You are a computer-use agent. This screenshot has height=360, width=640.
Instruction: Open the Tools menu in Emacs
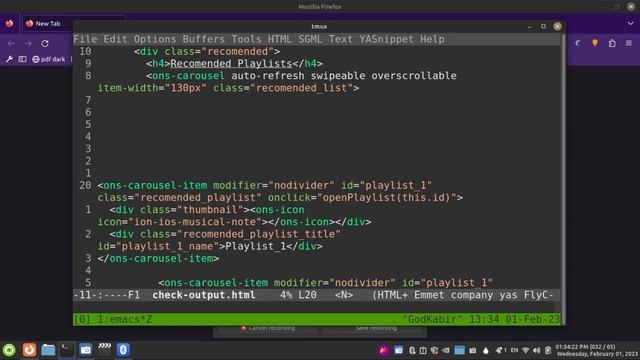point(246,39)
